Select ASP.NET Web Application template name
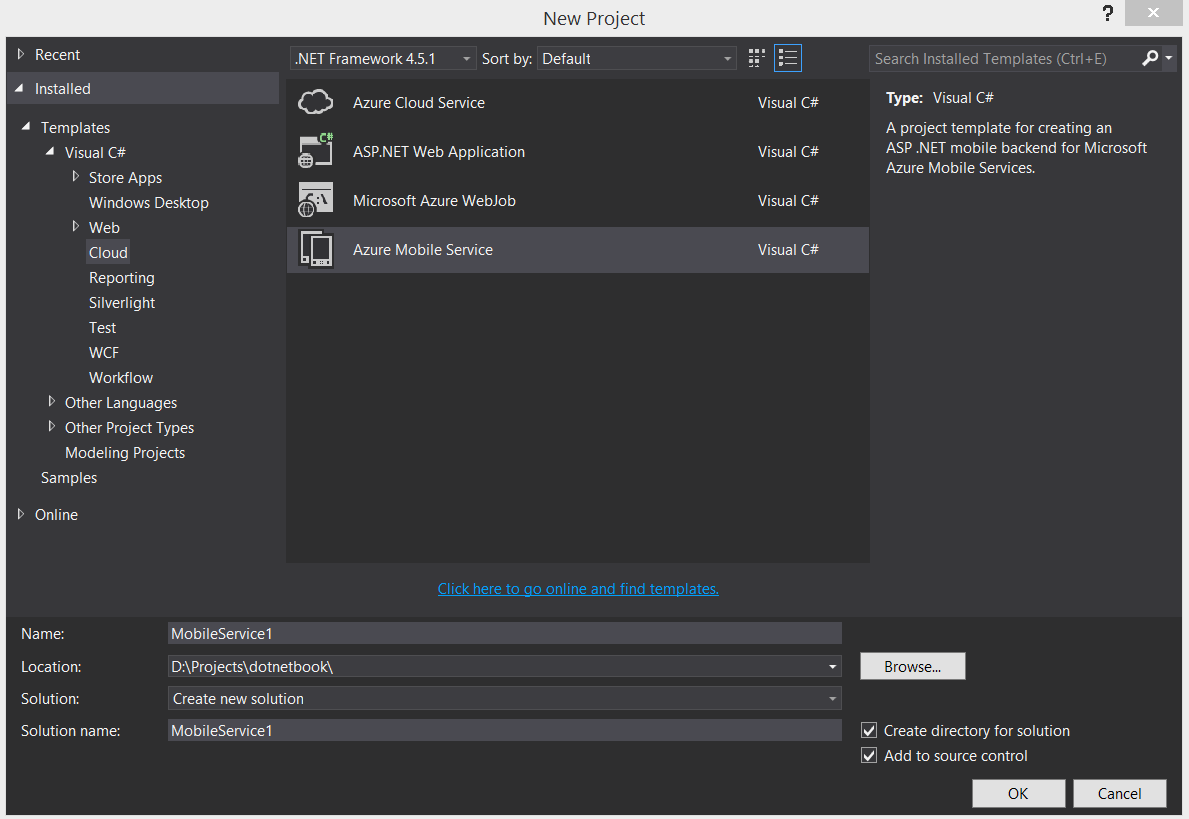The height and width of the screenshot is (819, 1189). pos(439,152)
